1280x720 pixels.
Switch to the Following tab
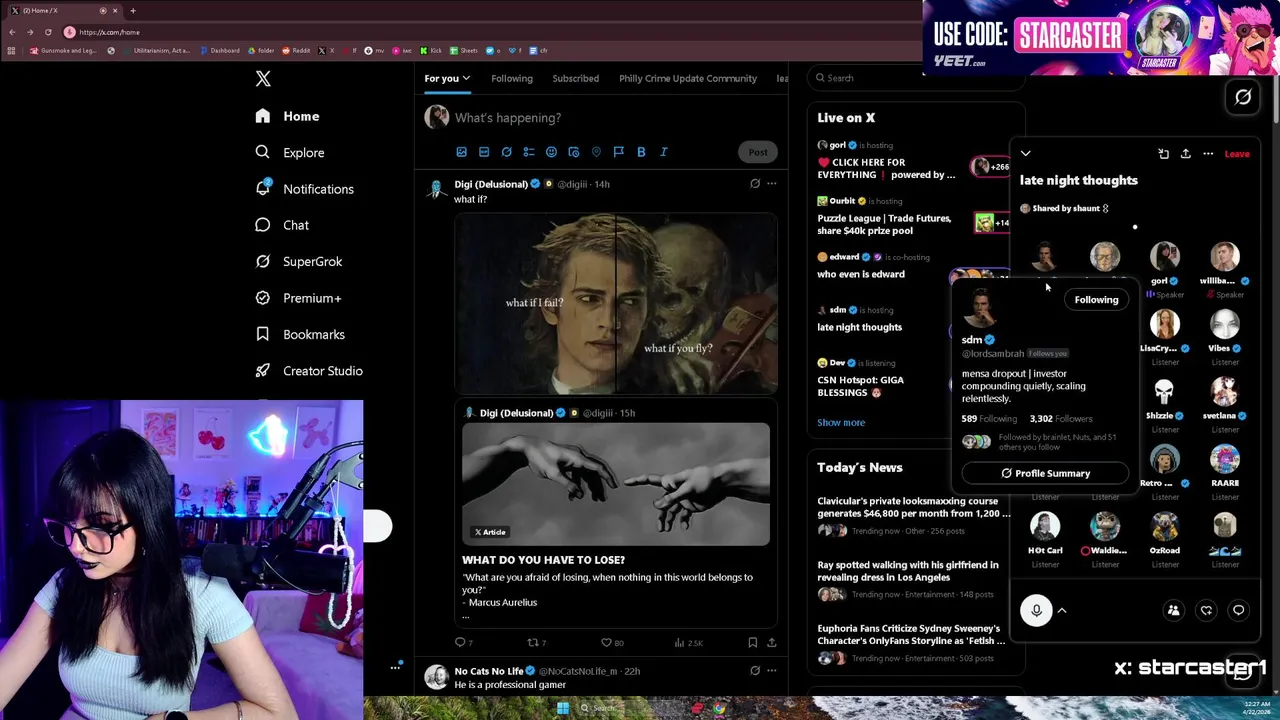(x=512, y=78)
